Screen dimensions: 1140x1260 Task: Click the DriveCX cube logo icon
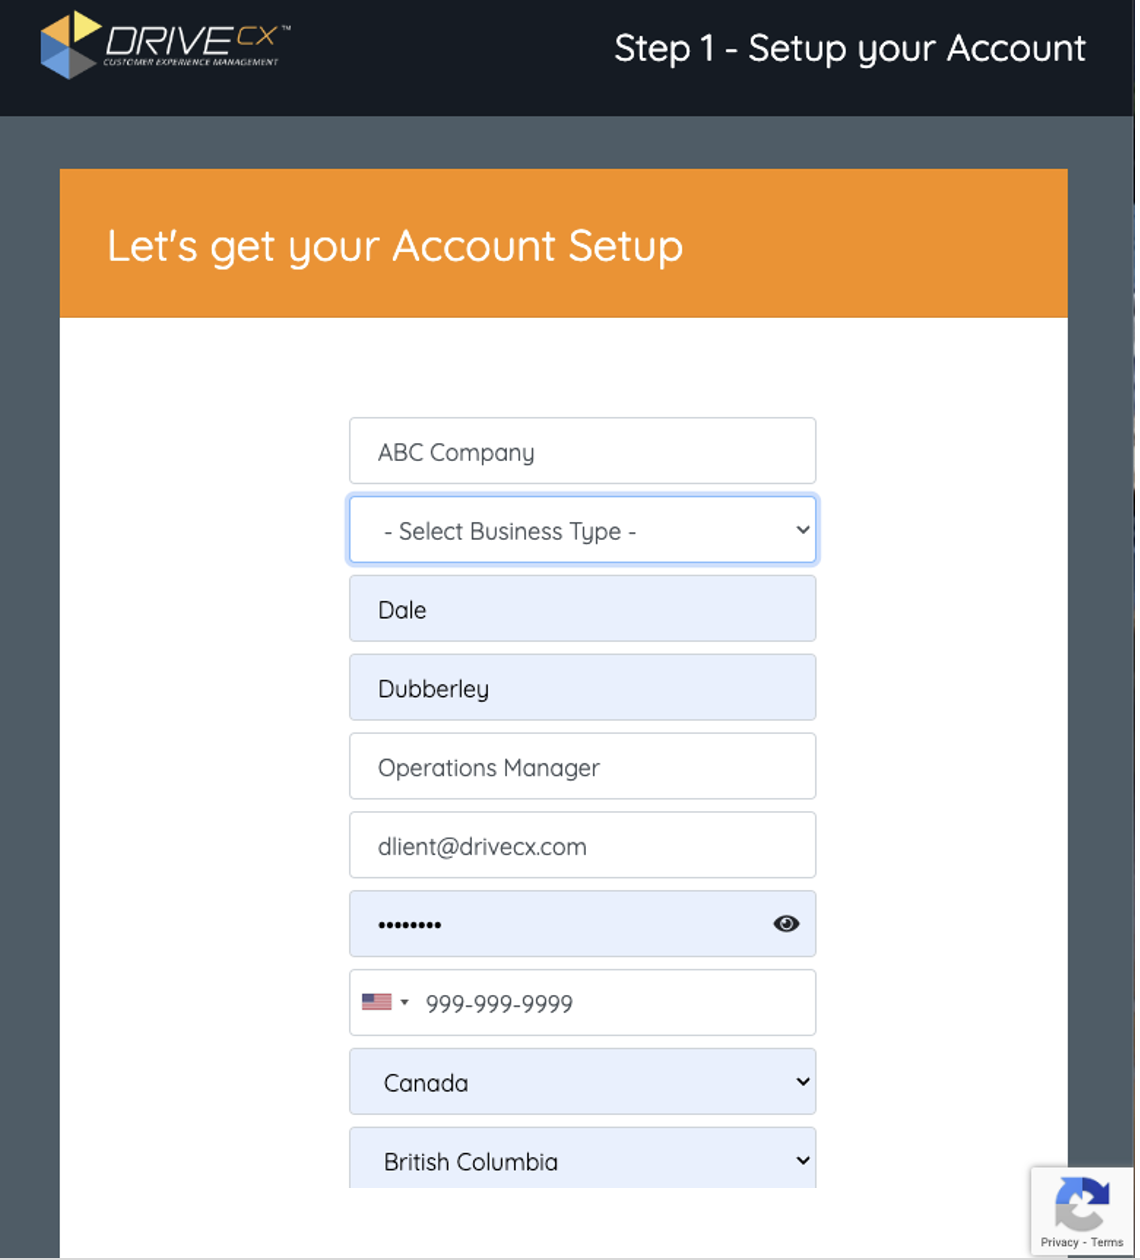pyautogui.click(x=68, y=46)
